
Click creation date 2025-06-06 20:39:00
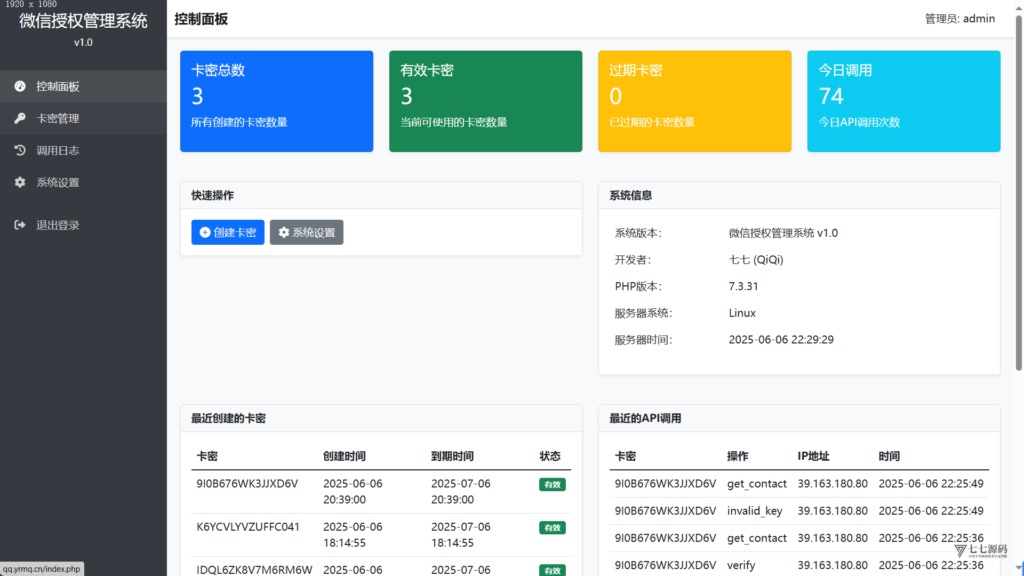click(x=353, y=492)
